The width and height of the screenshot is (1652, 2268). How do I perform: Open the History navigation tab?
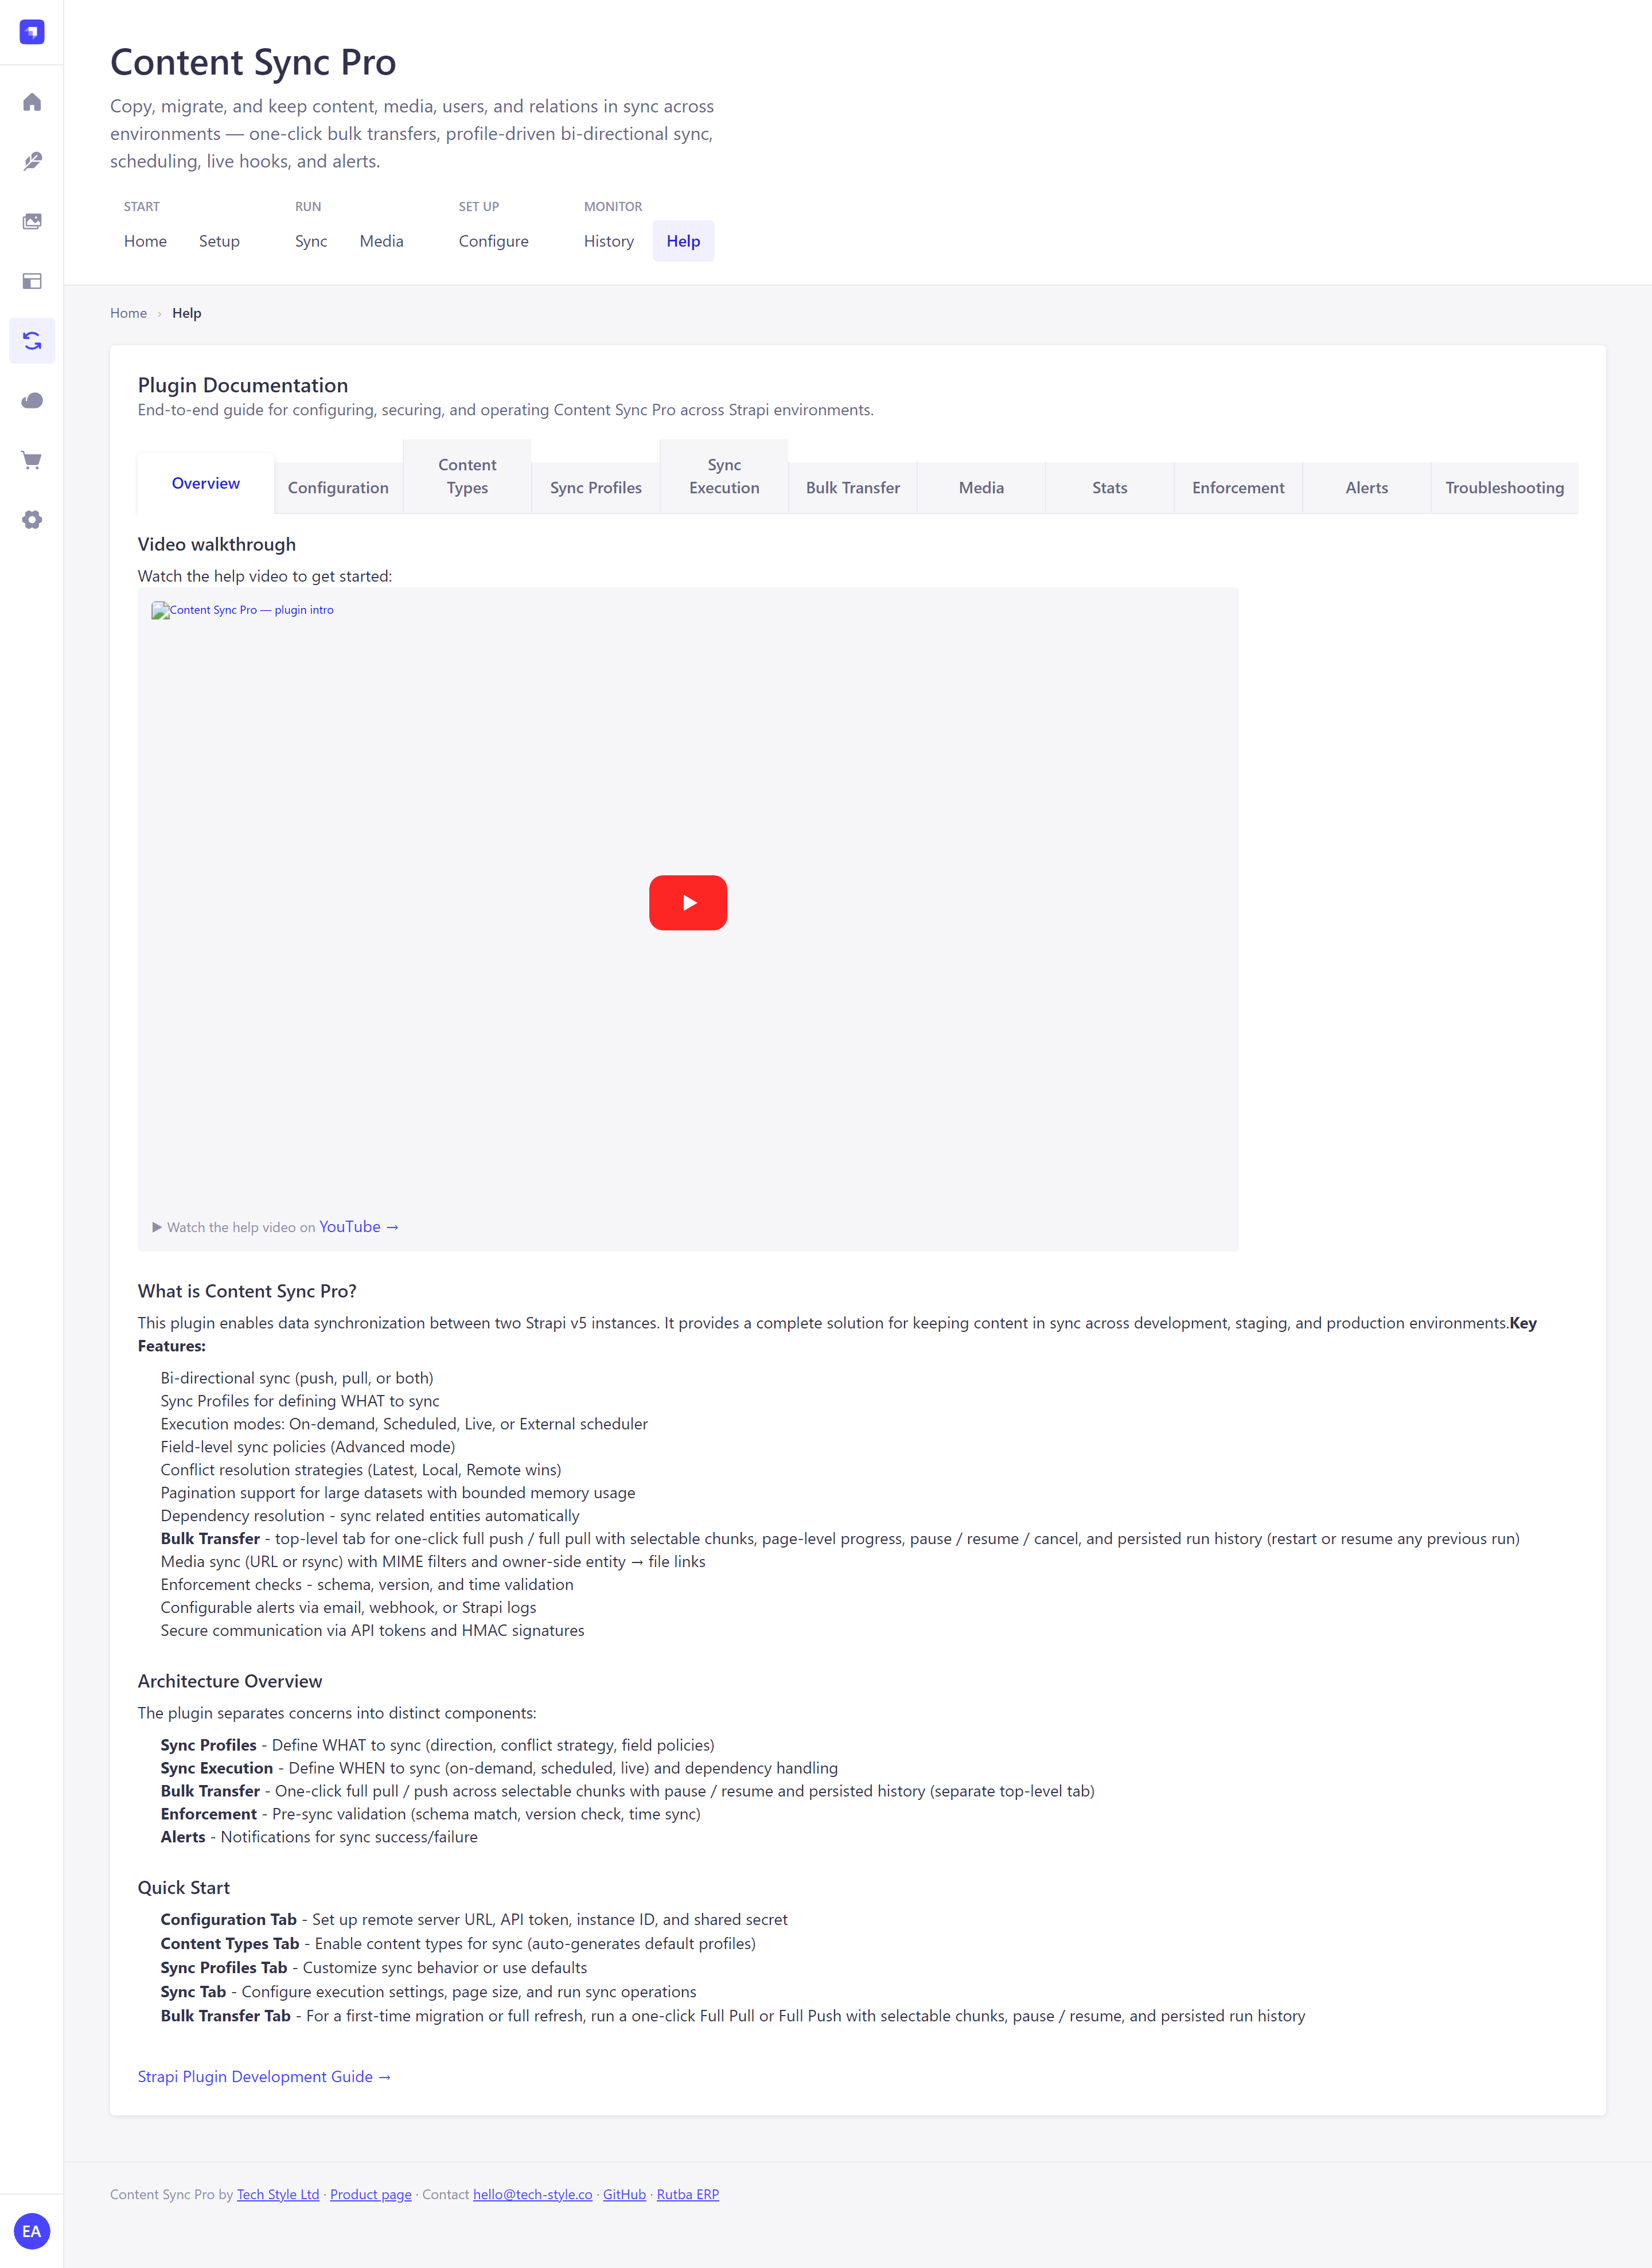pos(609,241)
